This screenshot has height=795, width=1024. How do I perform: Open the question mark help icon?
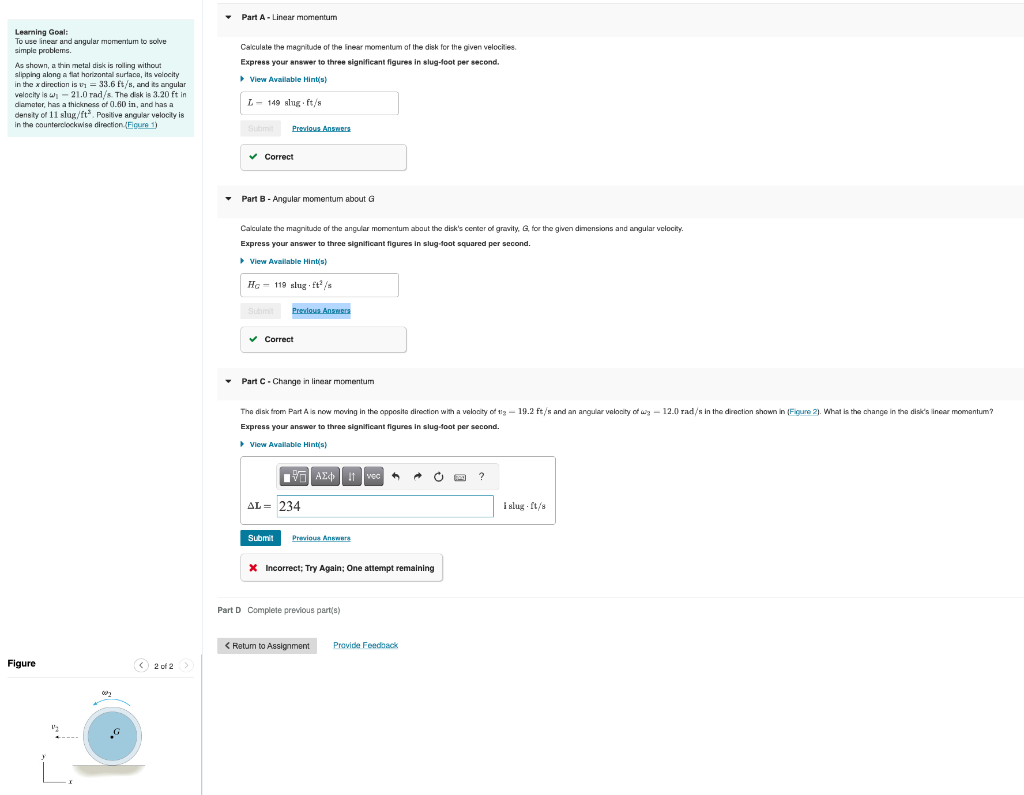tap(481, 476)
